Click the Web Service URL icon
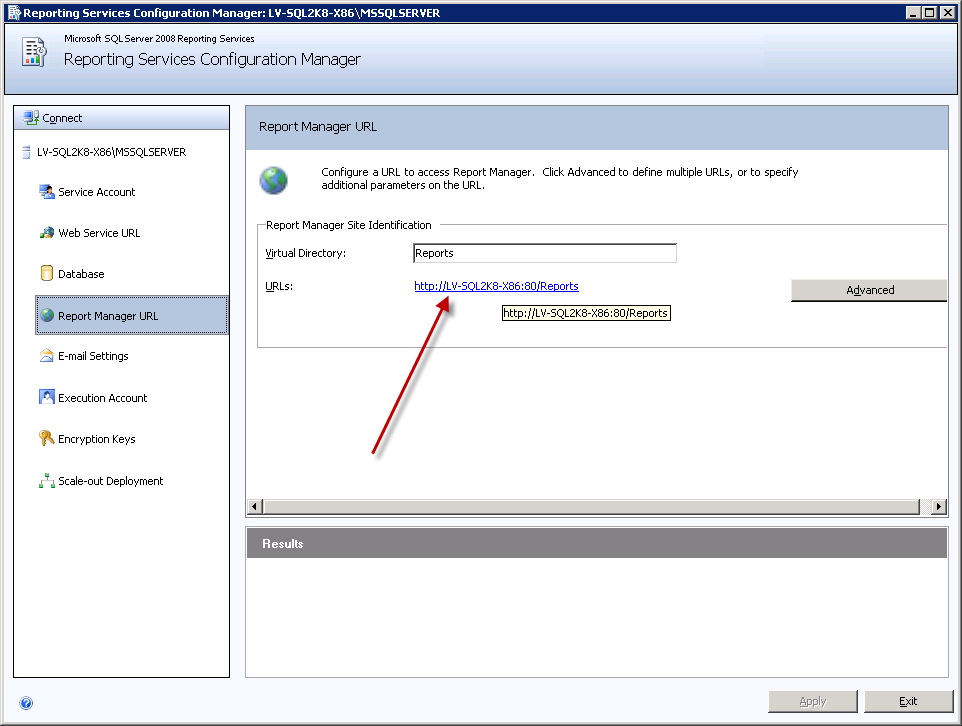 point(46,233)
